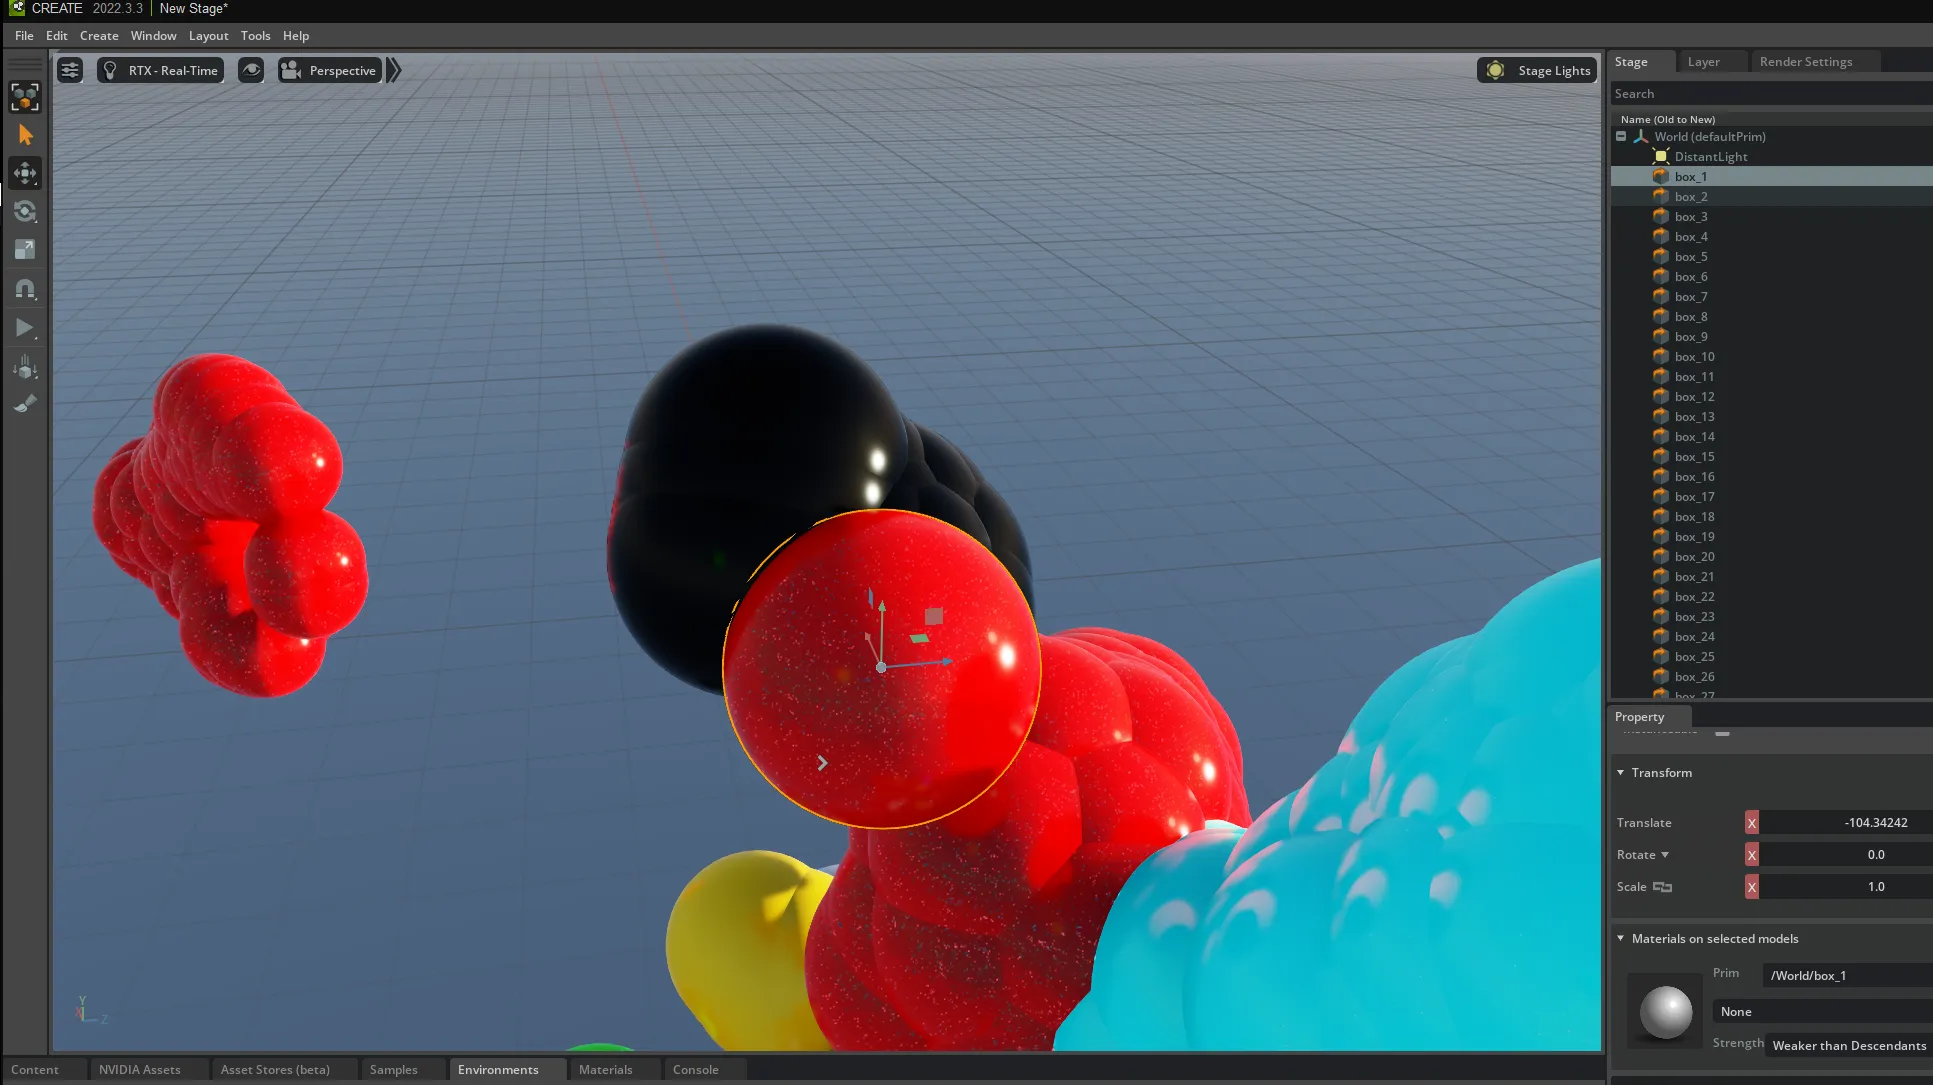Toggle the magnet snap tool
This screenshot has height=1085, width=1933.
click(x=25, y=289)
